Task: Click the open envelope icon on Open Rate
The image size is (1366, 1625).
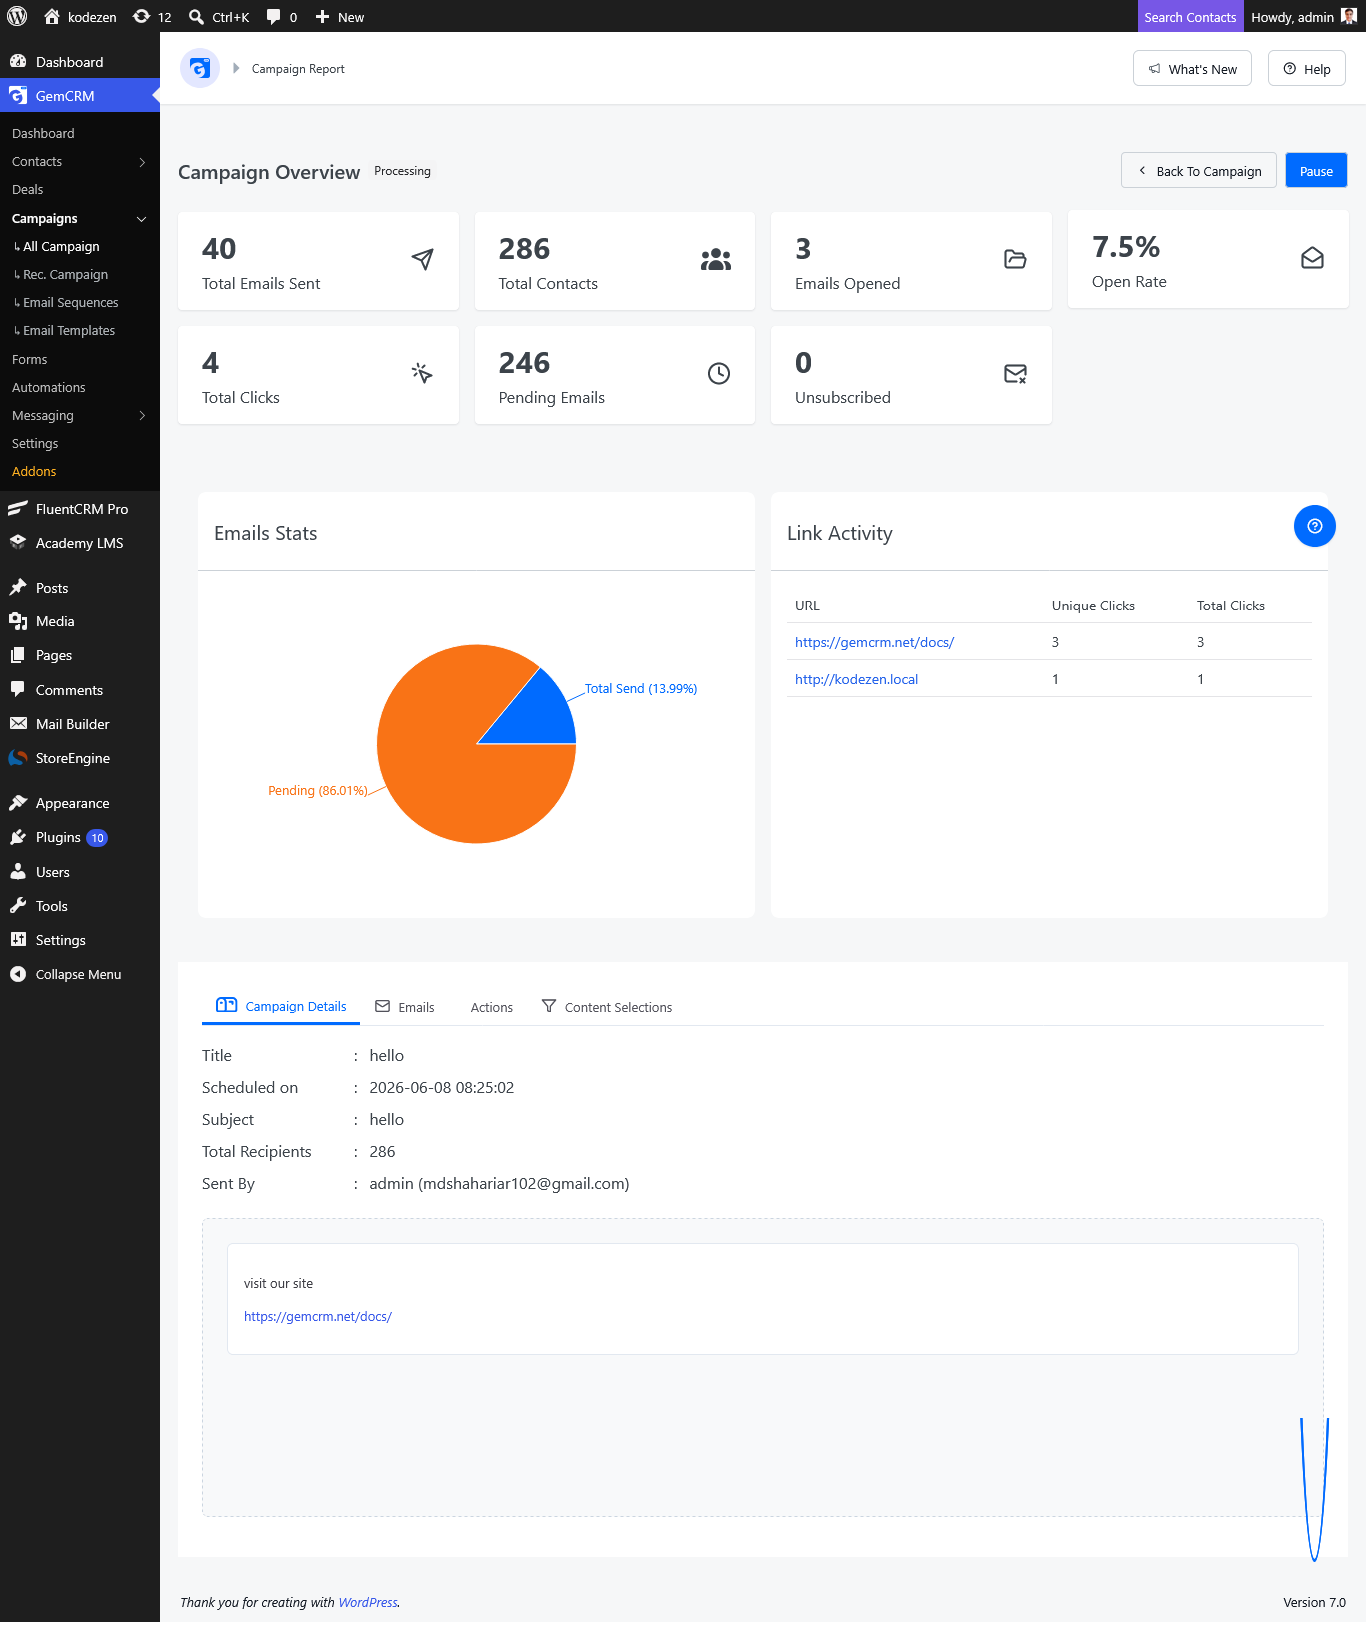Action: click(1312, 258)
